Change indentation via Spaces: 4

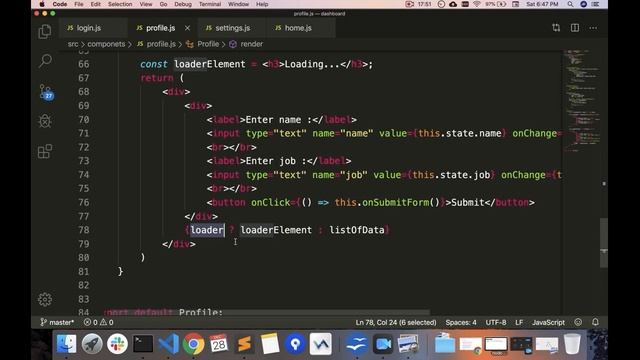pos(461,322)
